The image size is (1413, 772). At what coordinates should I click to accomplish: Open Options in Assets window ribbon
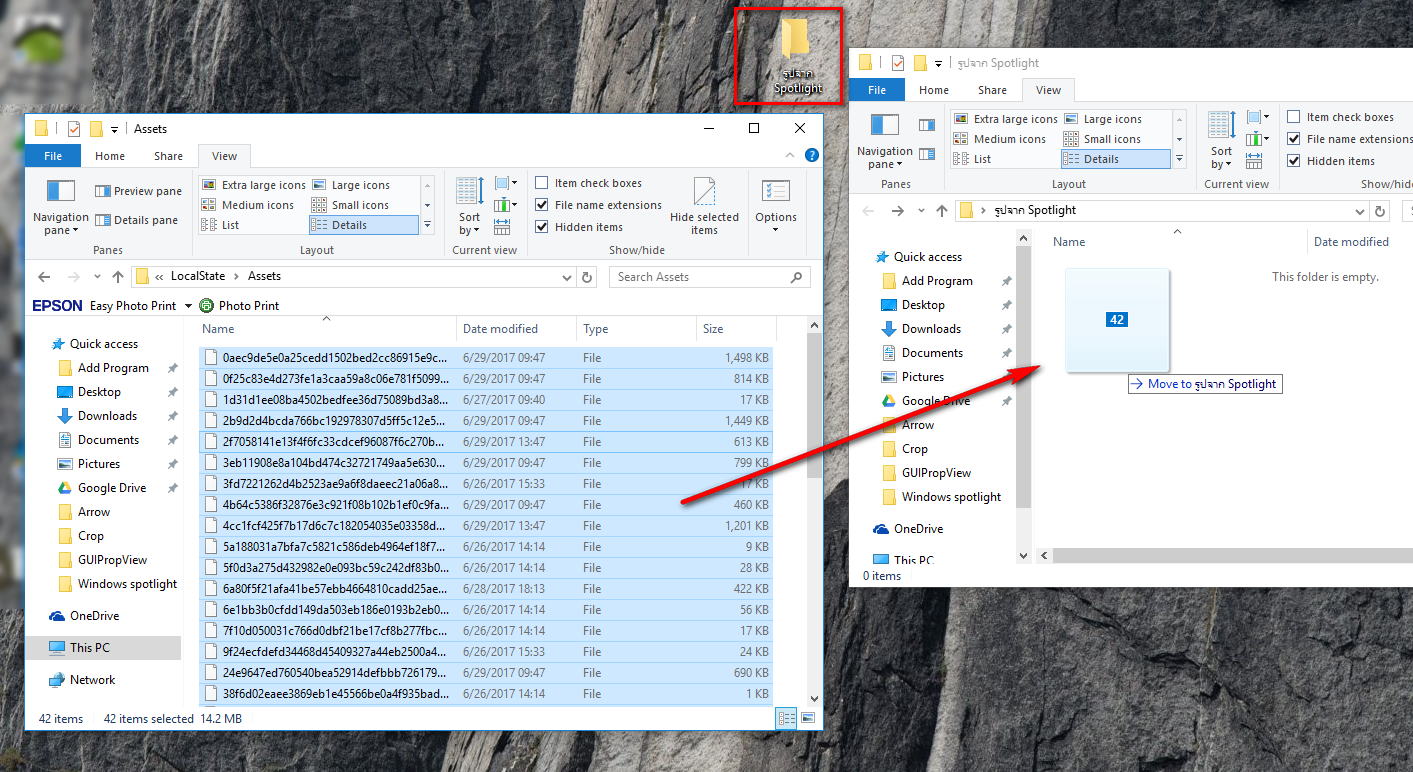pyautogui.click(x=776, y=207)
